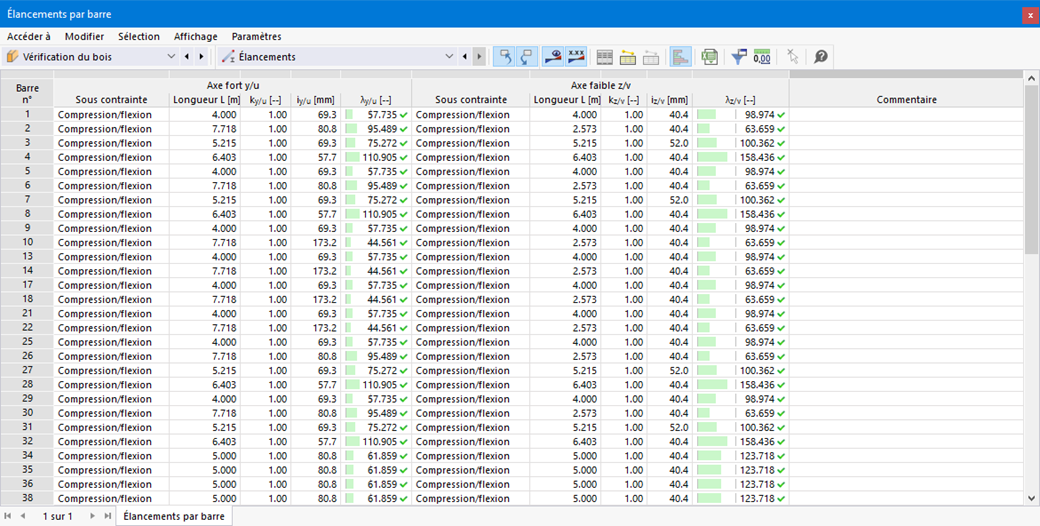Open the Paramètres menu

coord(257,36)
